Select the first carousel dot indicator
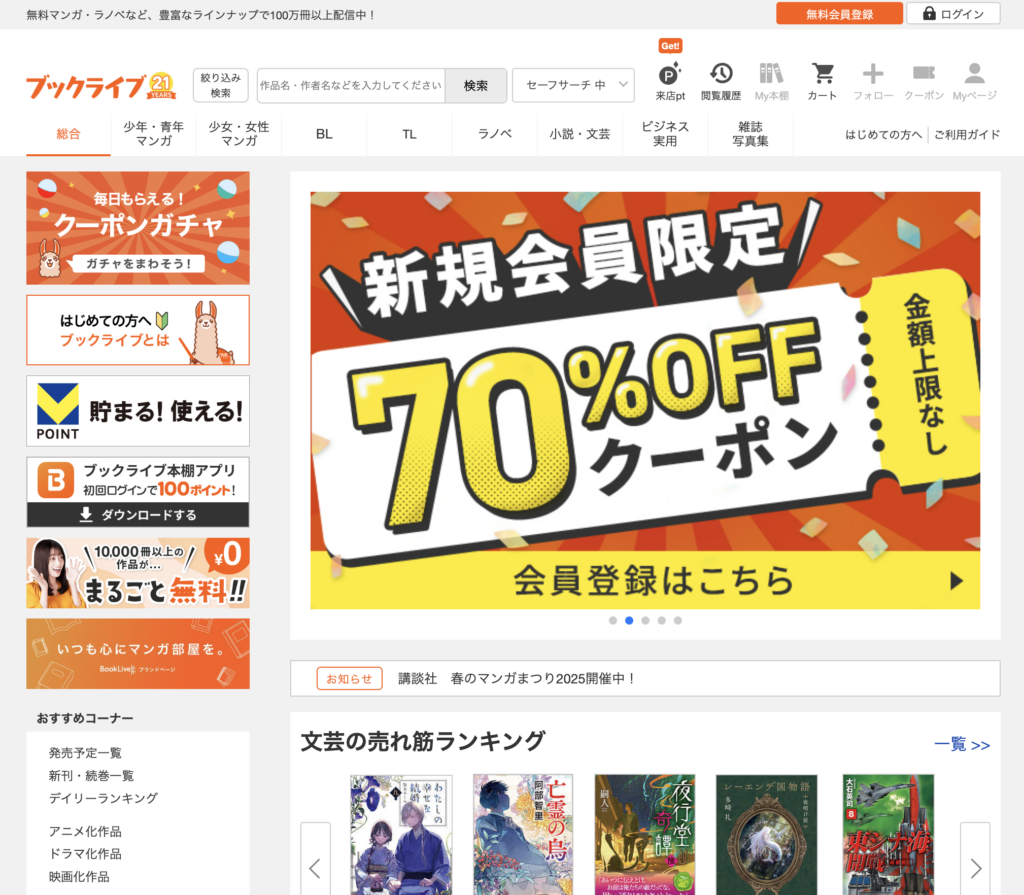This screenshot has width=1024, height=895. click(613, 620)
